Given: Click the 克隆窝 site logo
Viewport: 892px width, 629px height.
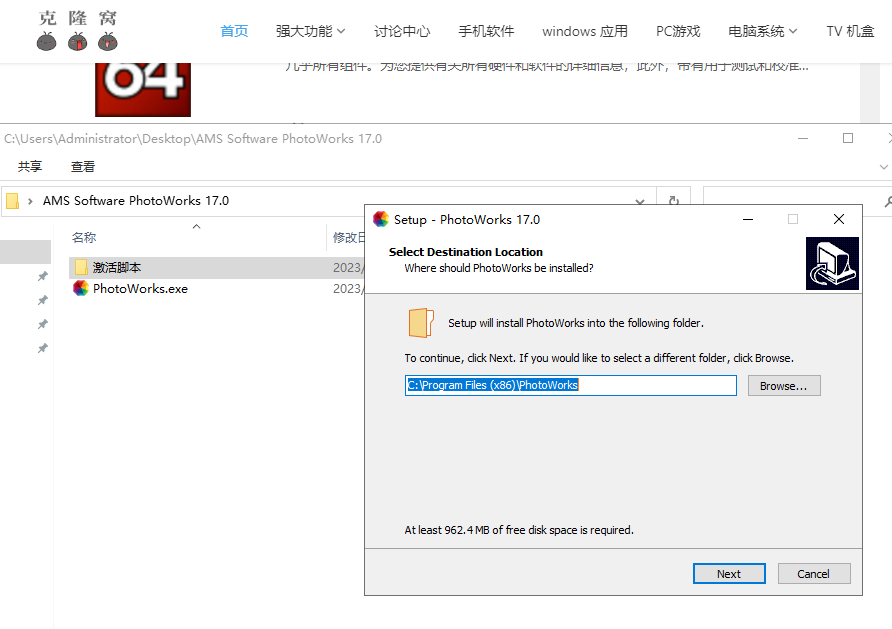Looking at the screenshot, I should click(77, 30).
